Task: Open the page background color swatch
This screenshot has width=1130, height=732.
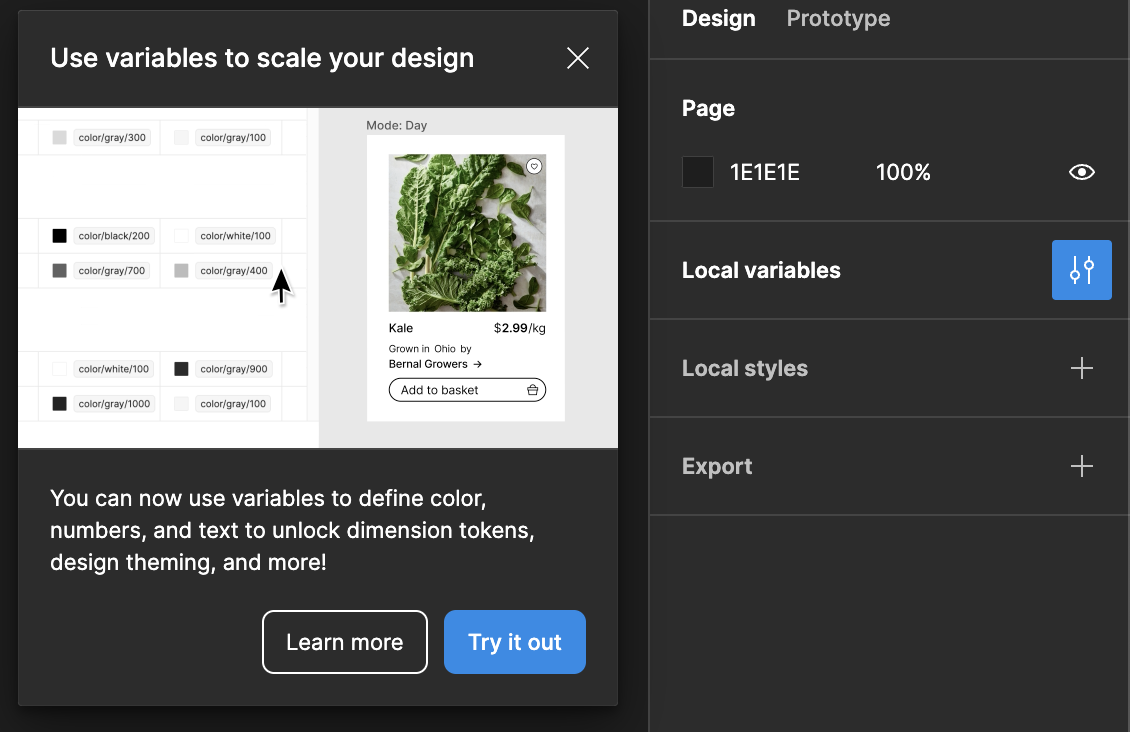Action: point(698,172)
